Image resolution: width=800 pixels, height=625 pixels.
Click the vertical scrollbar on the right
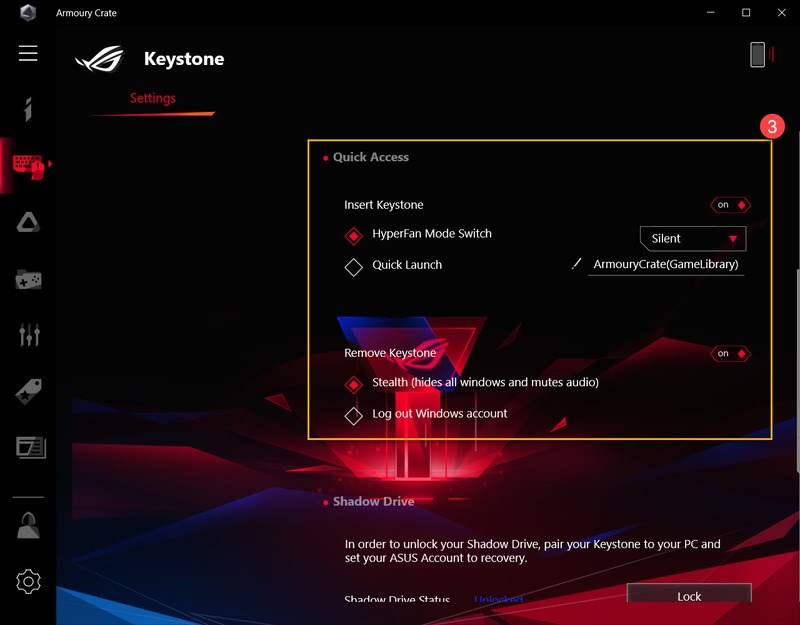(797, 370)
